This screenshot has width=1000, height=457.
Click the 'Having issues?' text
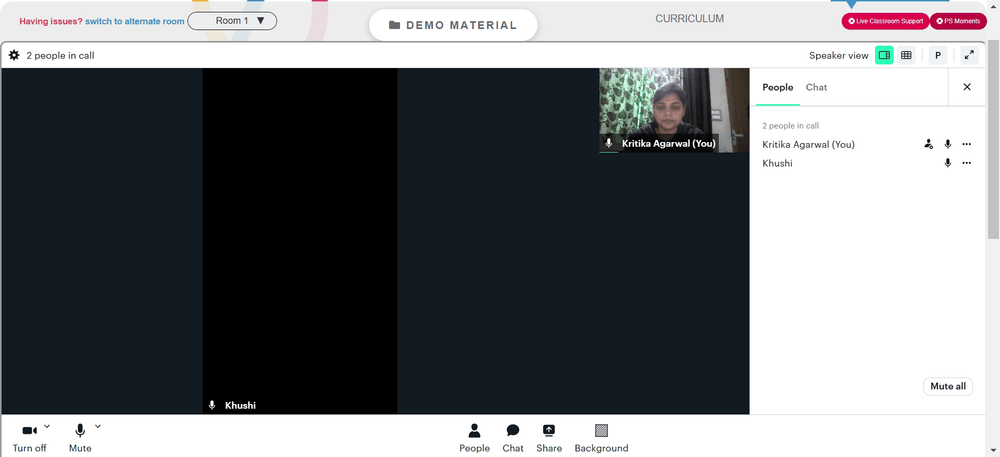[x=51, y=21]
